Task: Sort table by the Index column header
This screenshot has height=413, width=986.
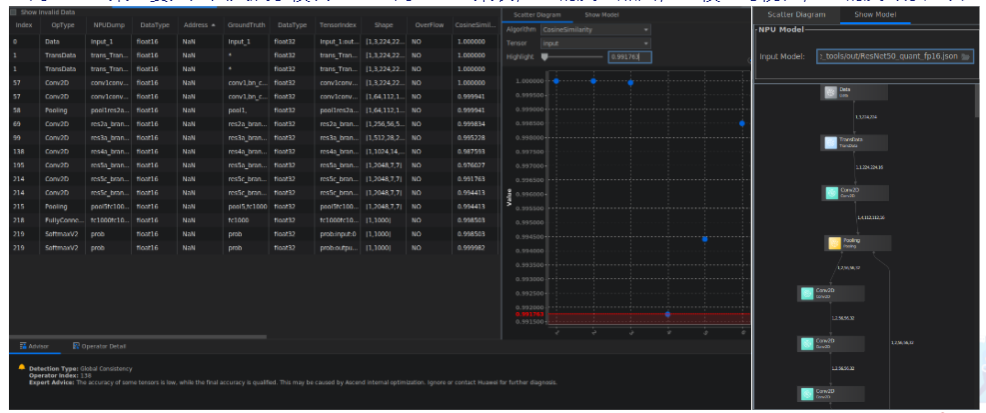Action: (x=24, y=25)
